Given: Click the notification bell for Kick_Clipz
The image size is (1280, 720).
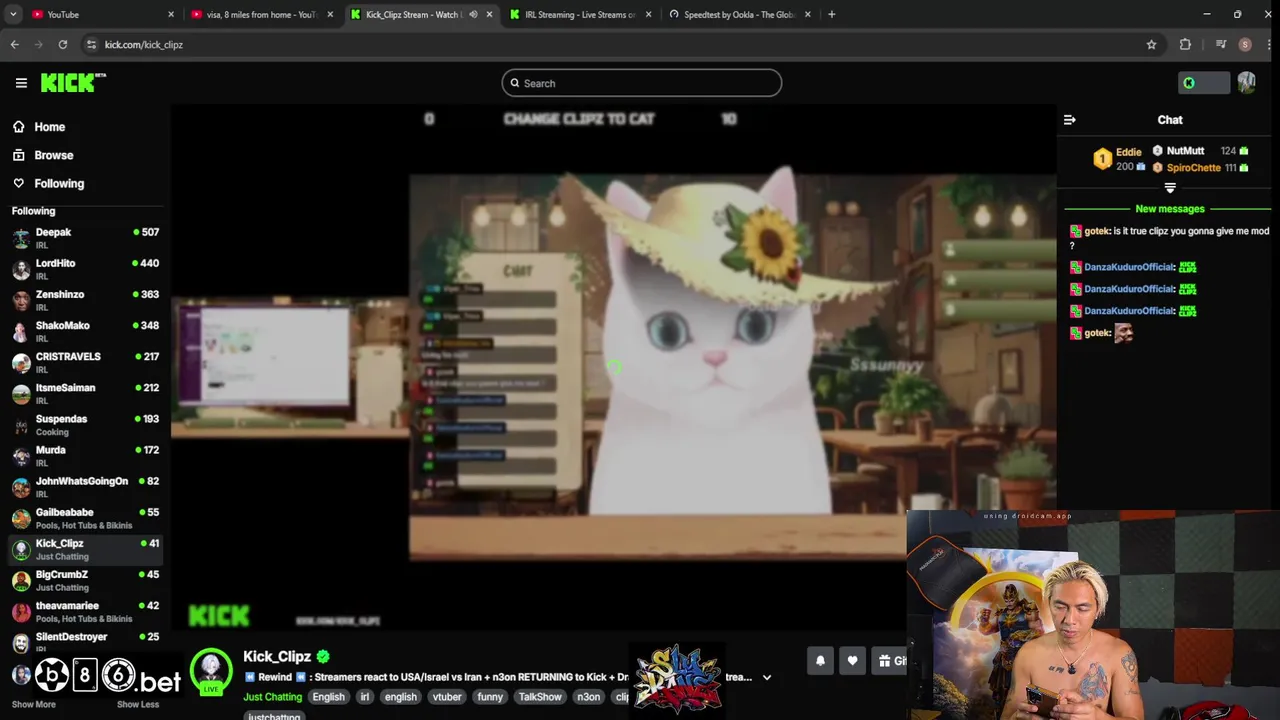Looking at the screenshot, I should (x=820, y=660).
